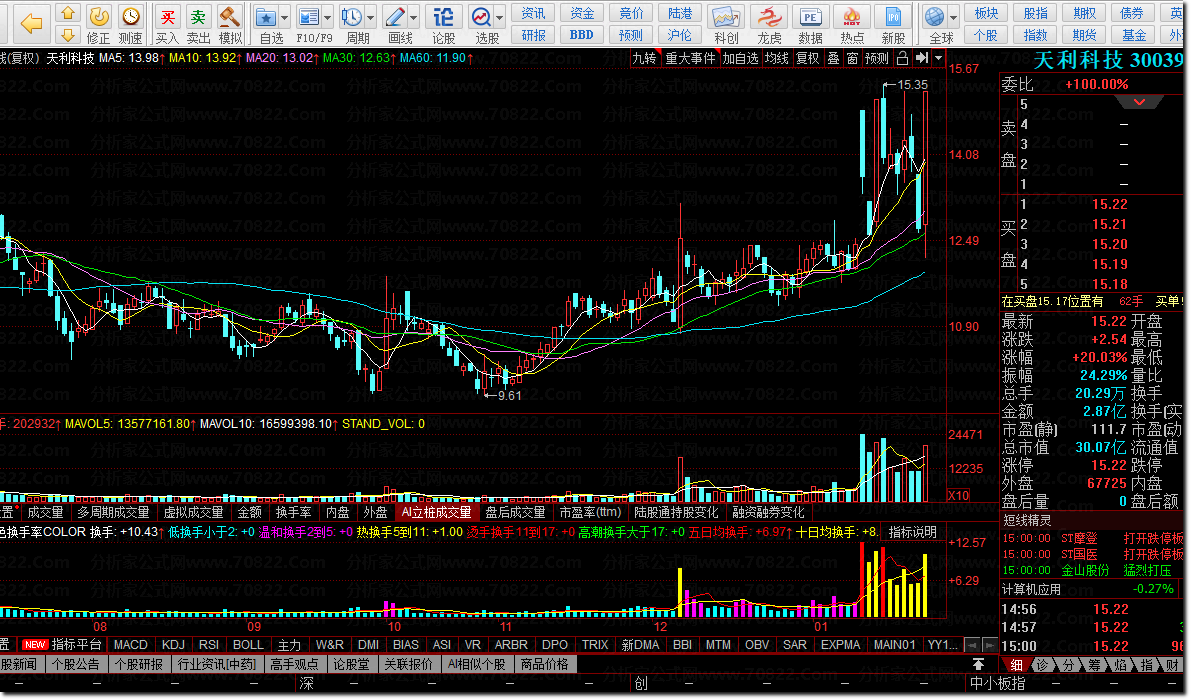
Task: Click the 卖出 sell icon
Action: click(198, 17)
